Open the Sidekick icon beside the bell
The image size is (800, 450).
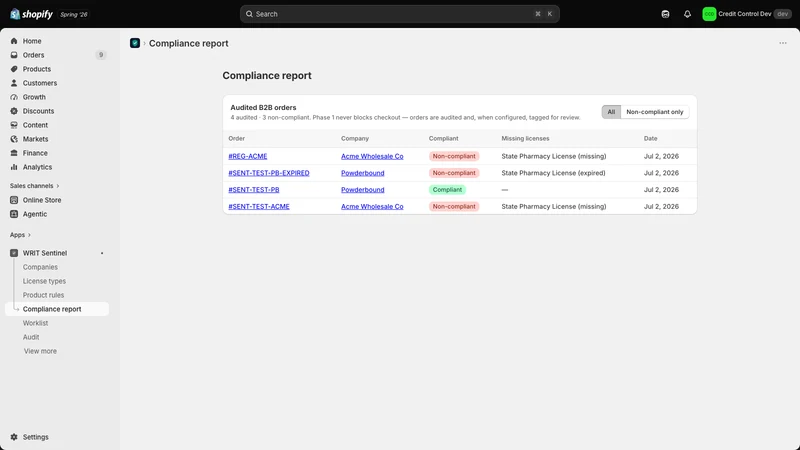[665, 14]
